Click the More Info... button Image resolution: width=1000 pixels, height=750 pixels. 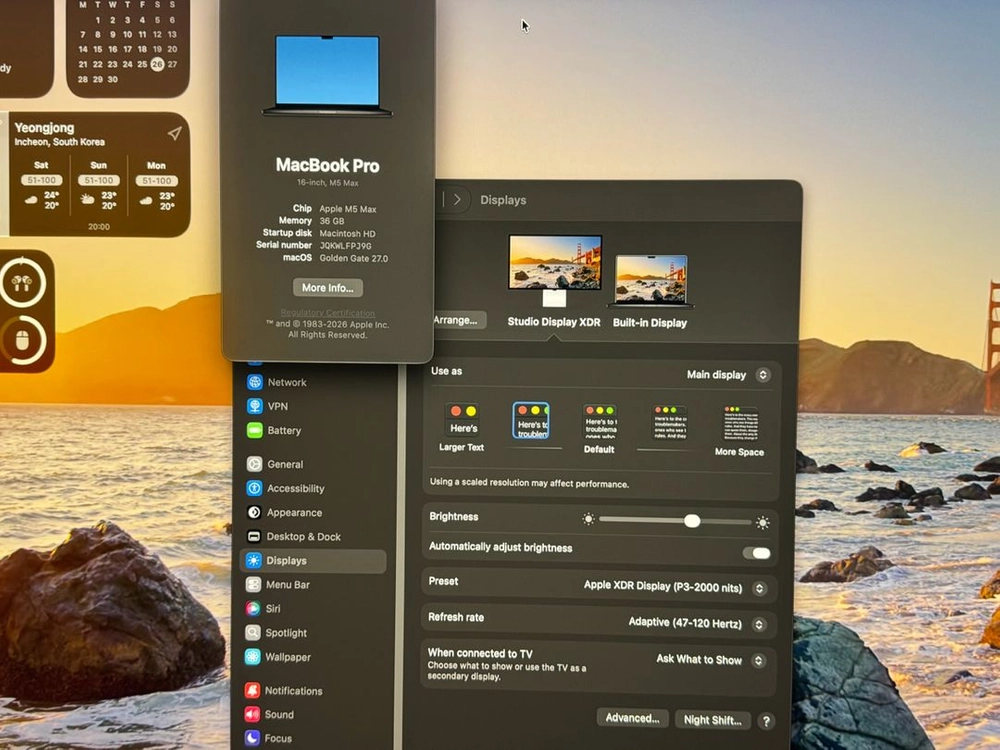click(328, 288)
